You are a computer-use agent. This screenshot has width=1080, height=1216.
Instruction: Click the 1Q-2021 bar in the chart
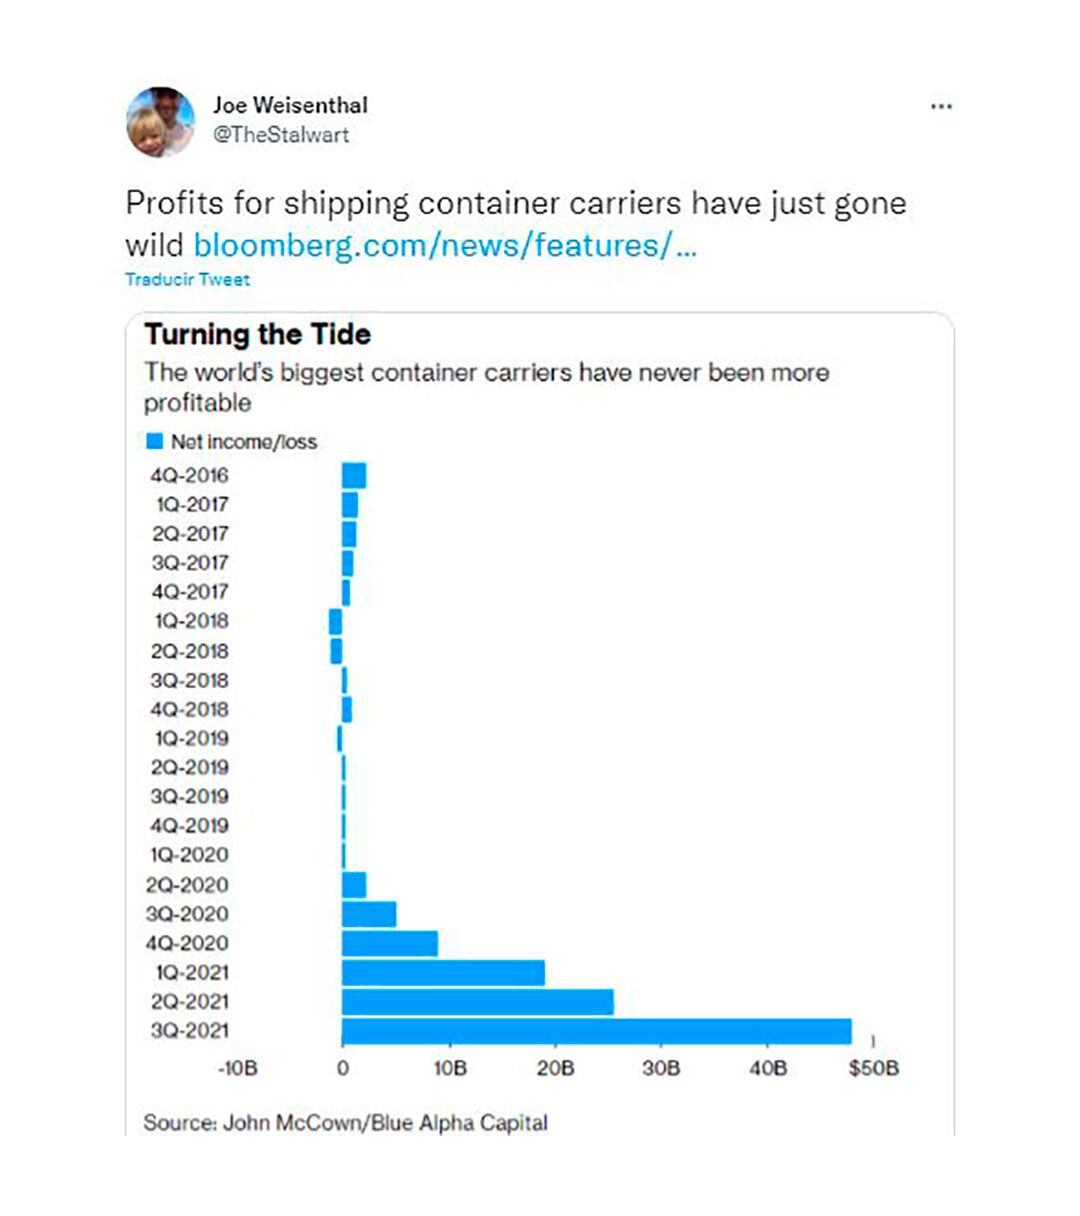pos(443,972)
